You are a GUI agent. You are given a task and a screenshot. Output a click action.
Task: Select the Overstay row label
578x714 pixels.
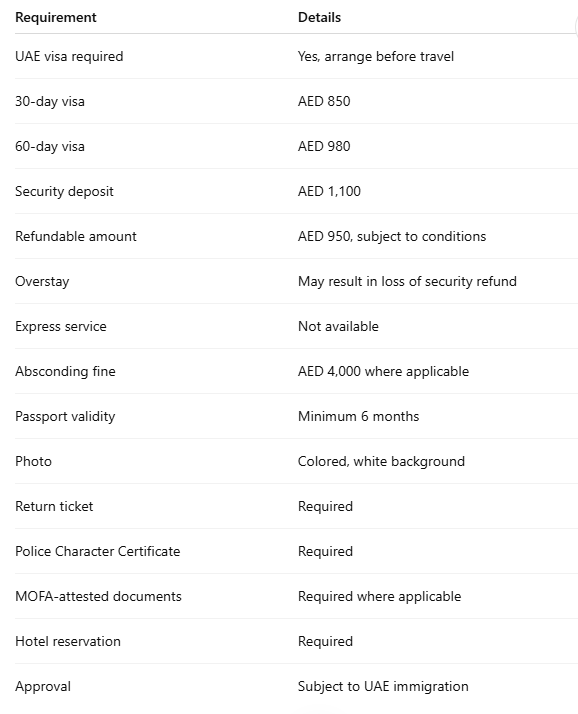pyautogui.click(x=42, y=281)
